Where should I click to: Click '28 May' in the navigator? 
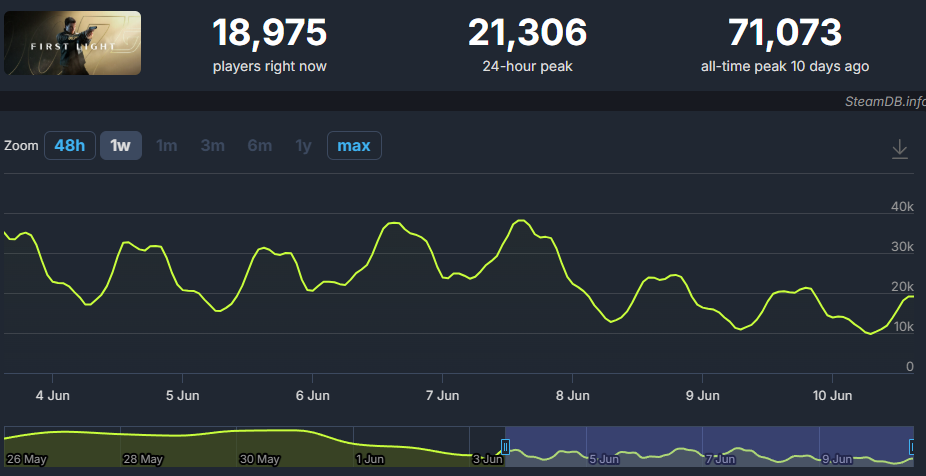click(x=143, y=459)
